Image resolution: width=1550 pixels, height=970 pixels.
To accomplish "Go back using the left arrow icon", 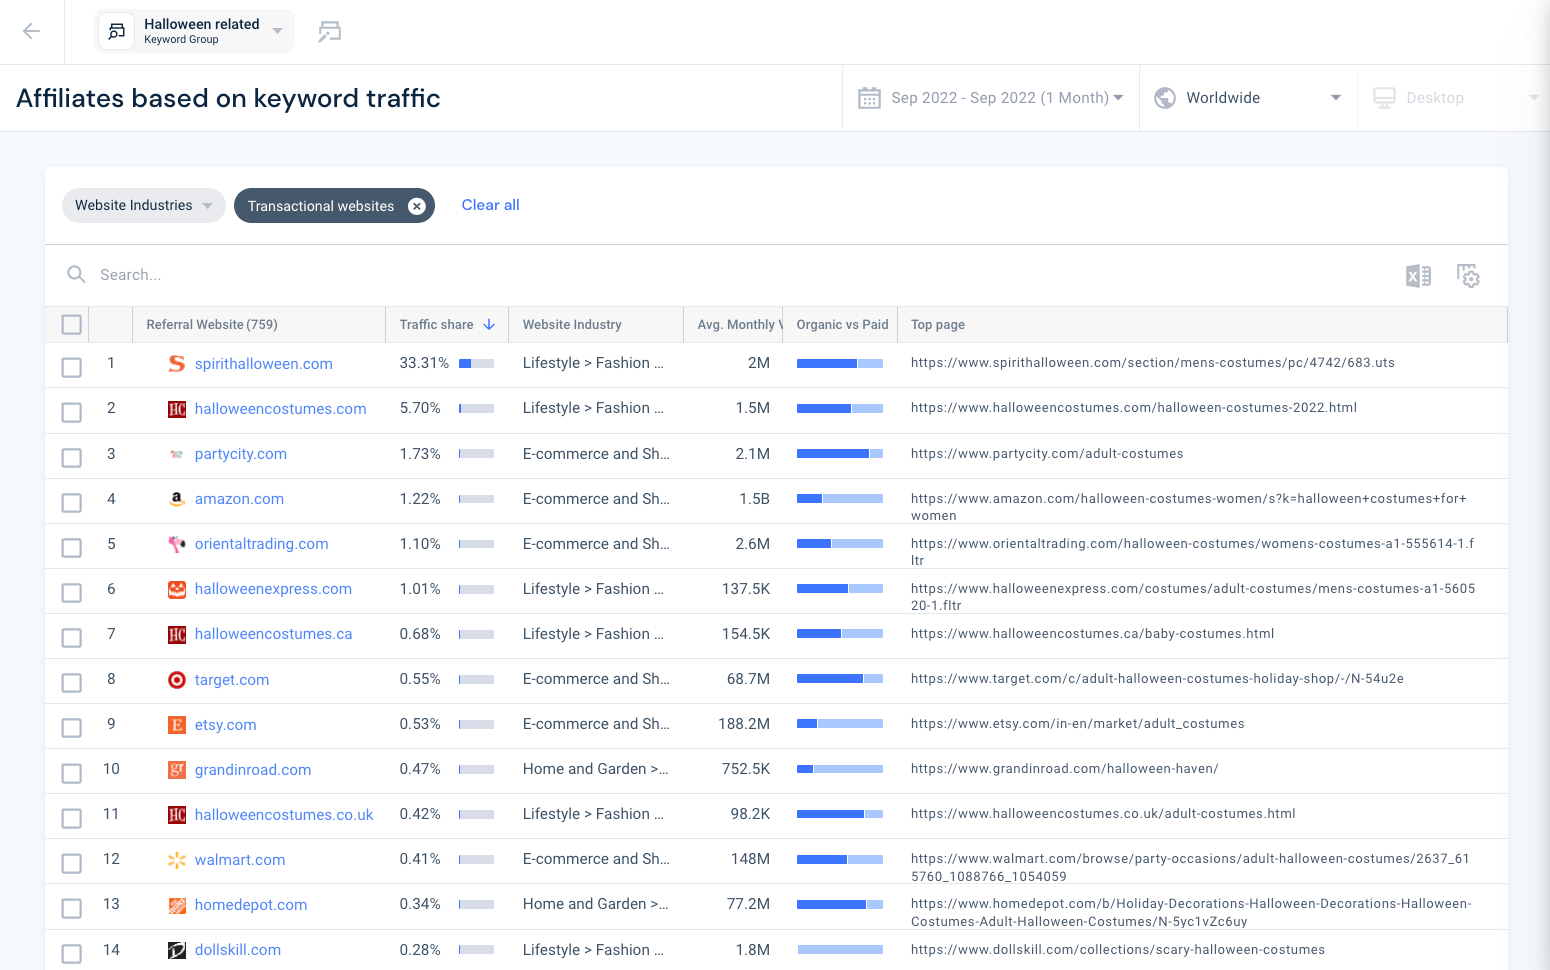I will tap(31, 31).
